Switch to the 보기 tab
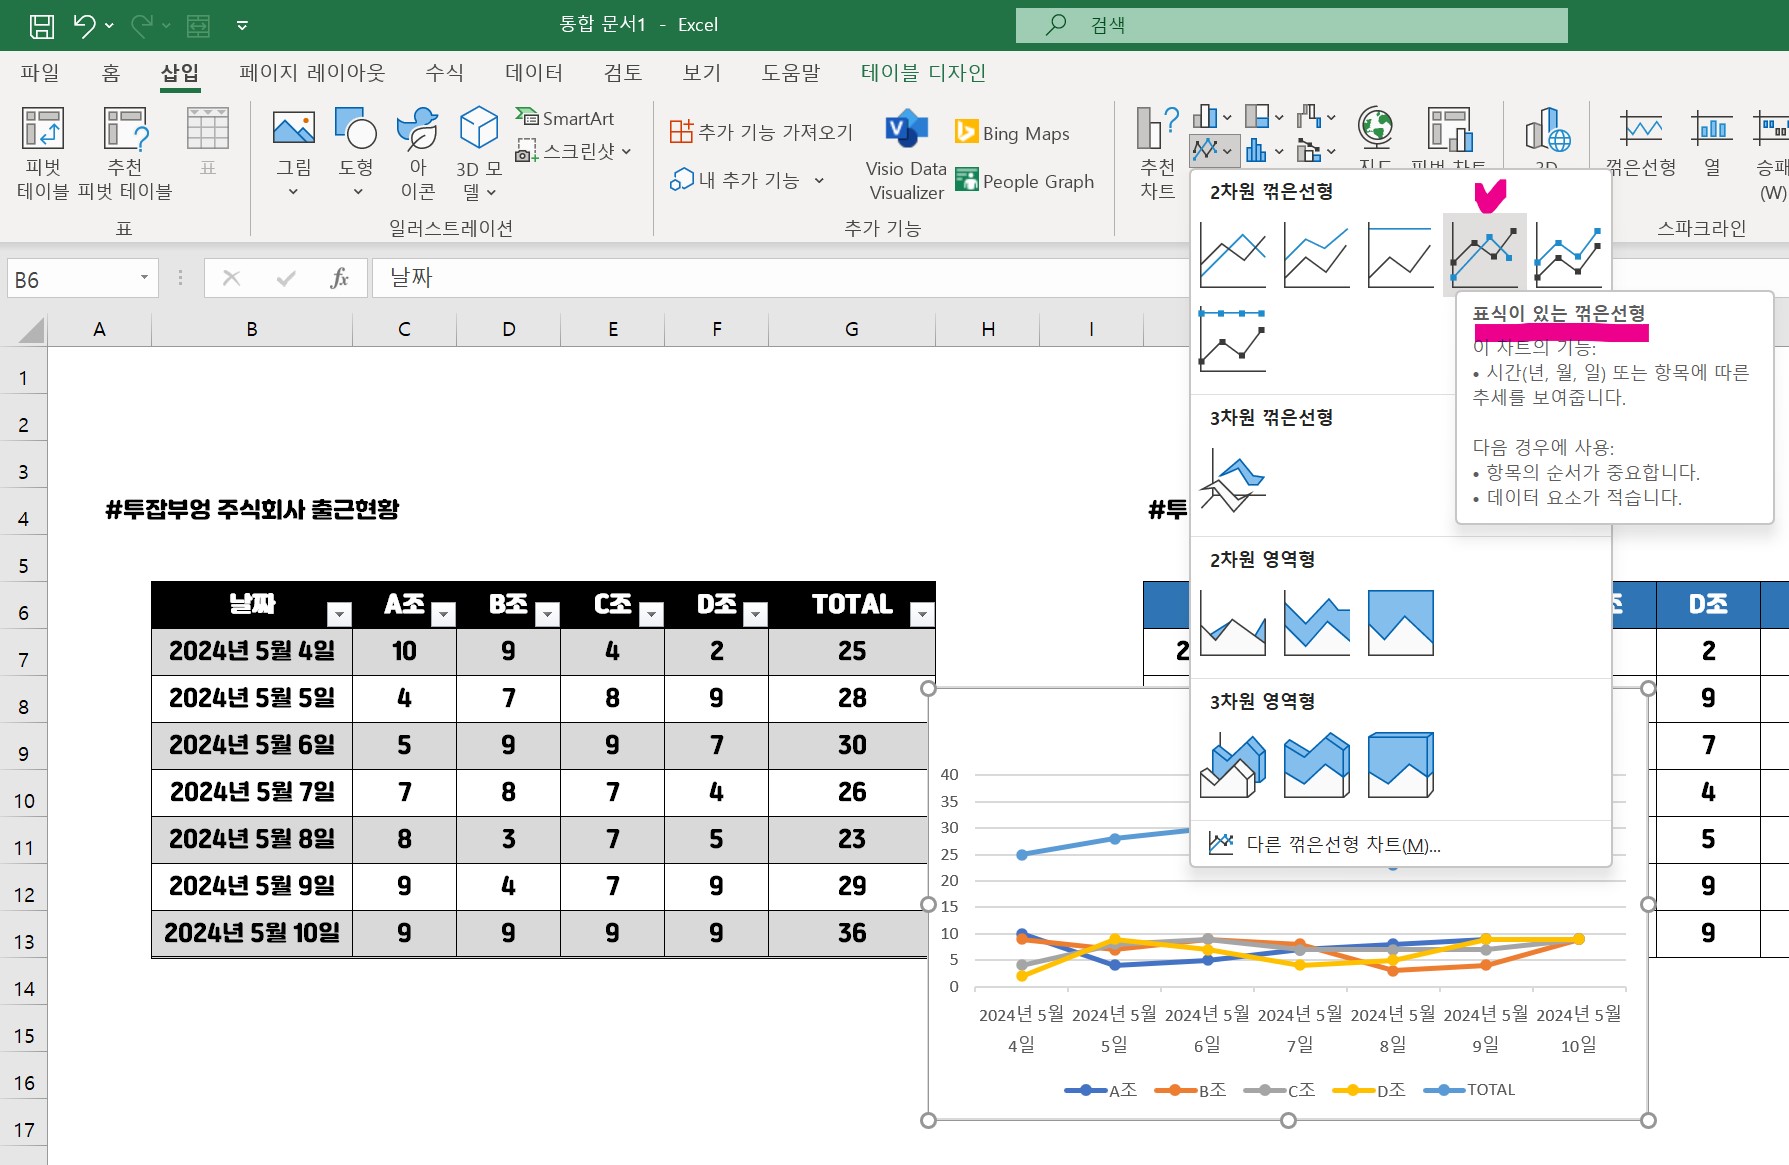1789x1165 pixels. point(701,73)
